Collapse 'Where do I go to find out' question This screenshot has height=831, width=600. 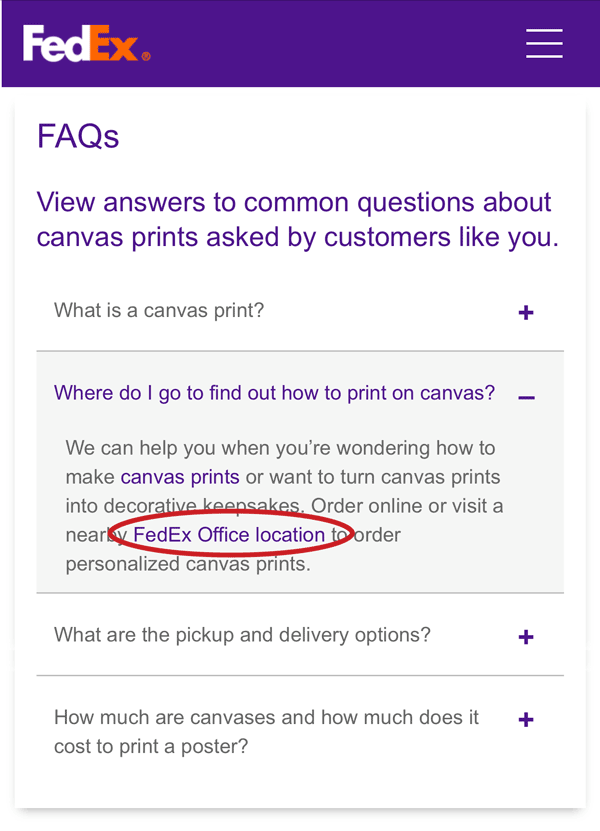click(x=300, y=393)
